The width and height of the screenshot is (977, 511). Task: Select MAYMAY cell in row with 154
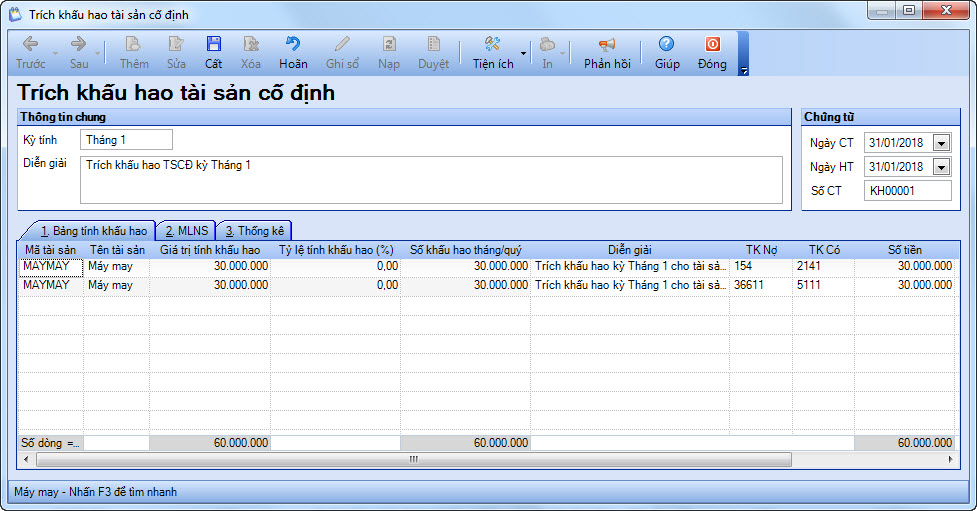pos(51,266)
